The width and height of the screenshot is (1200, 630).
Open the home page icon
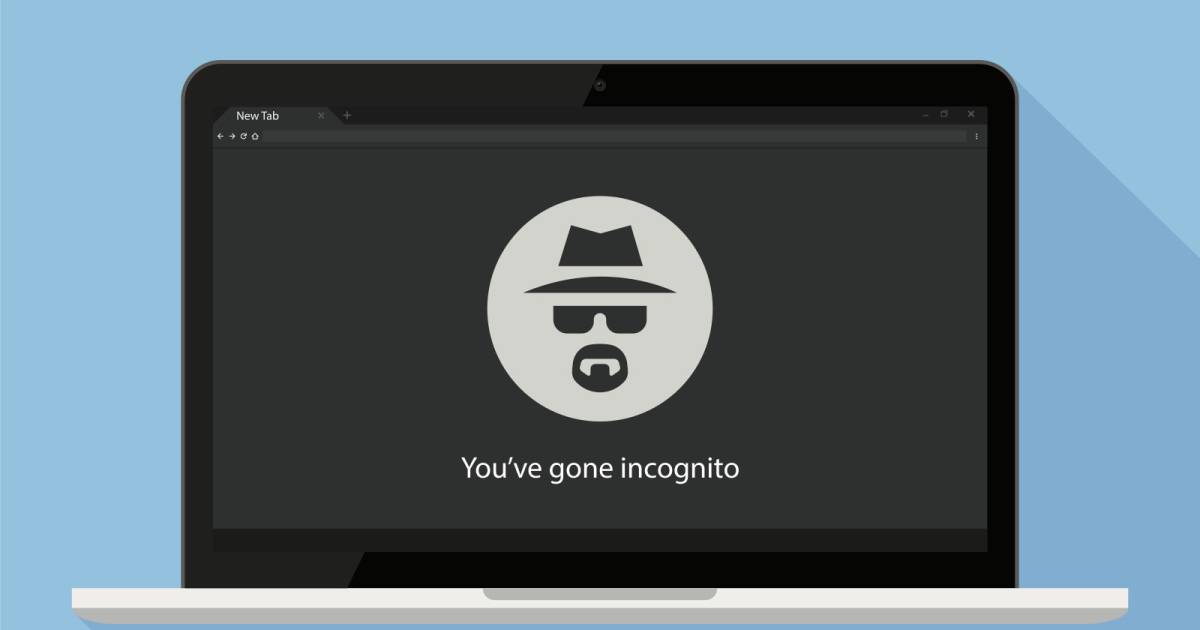click(x=255, y=136)
